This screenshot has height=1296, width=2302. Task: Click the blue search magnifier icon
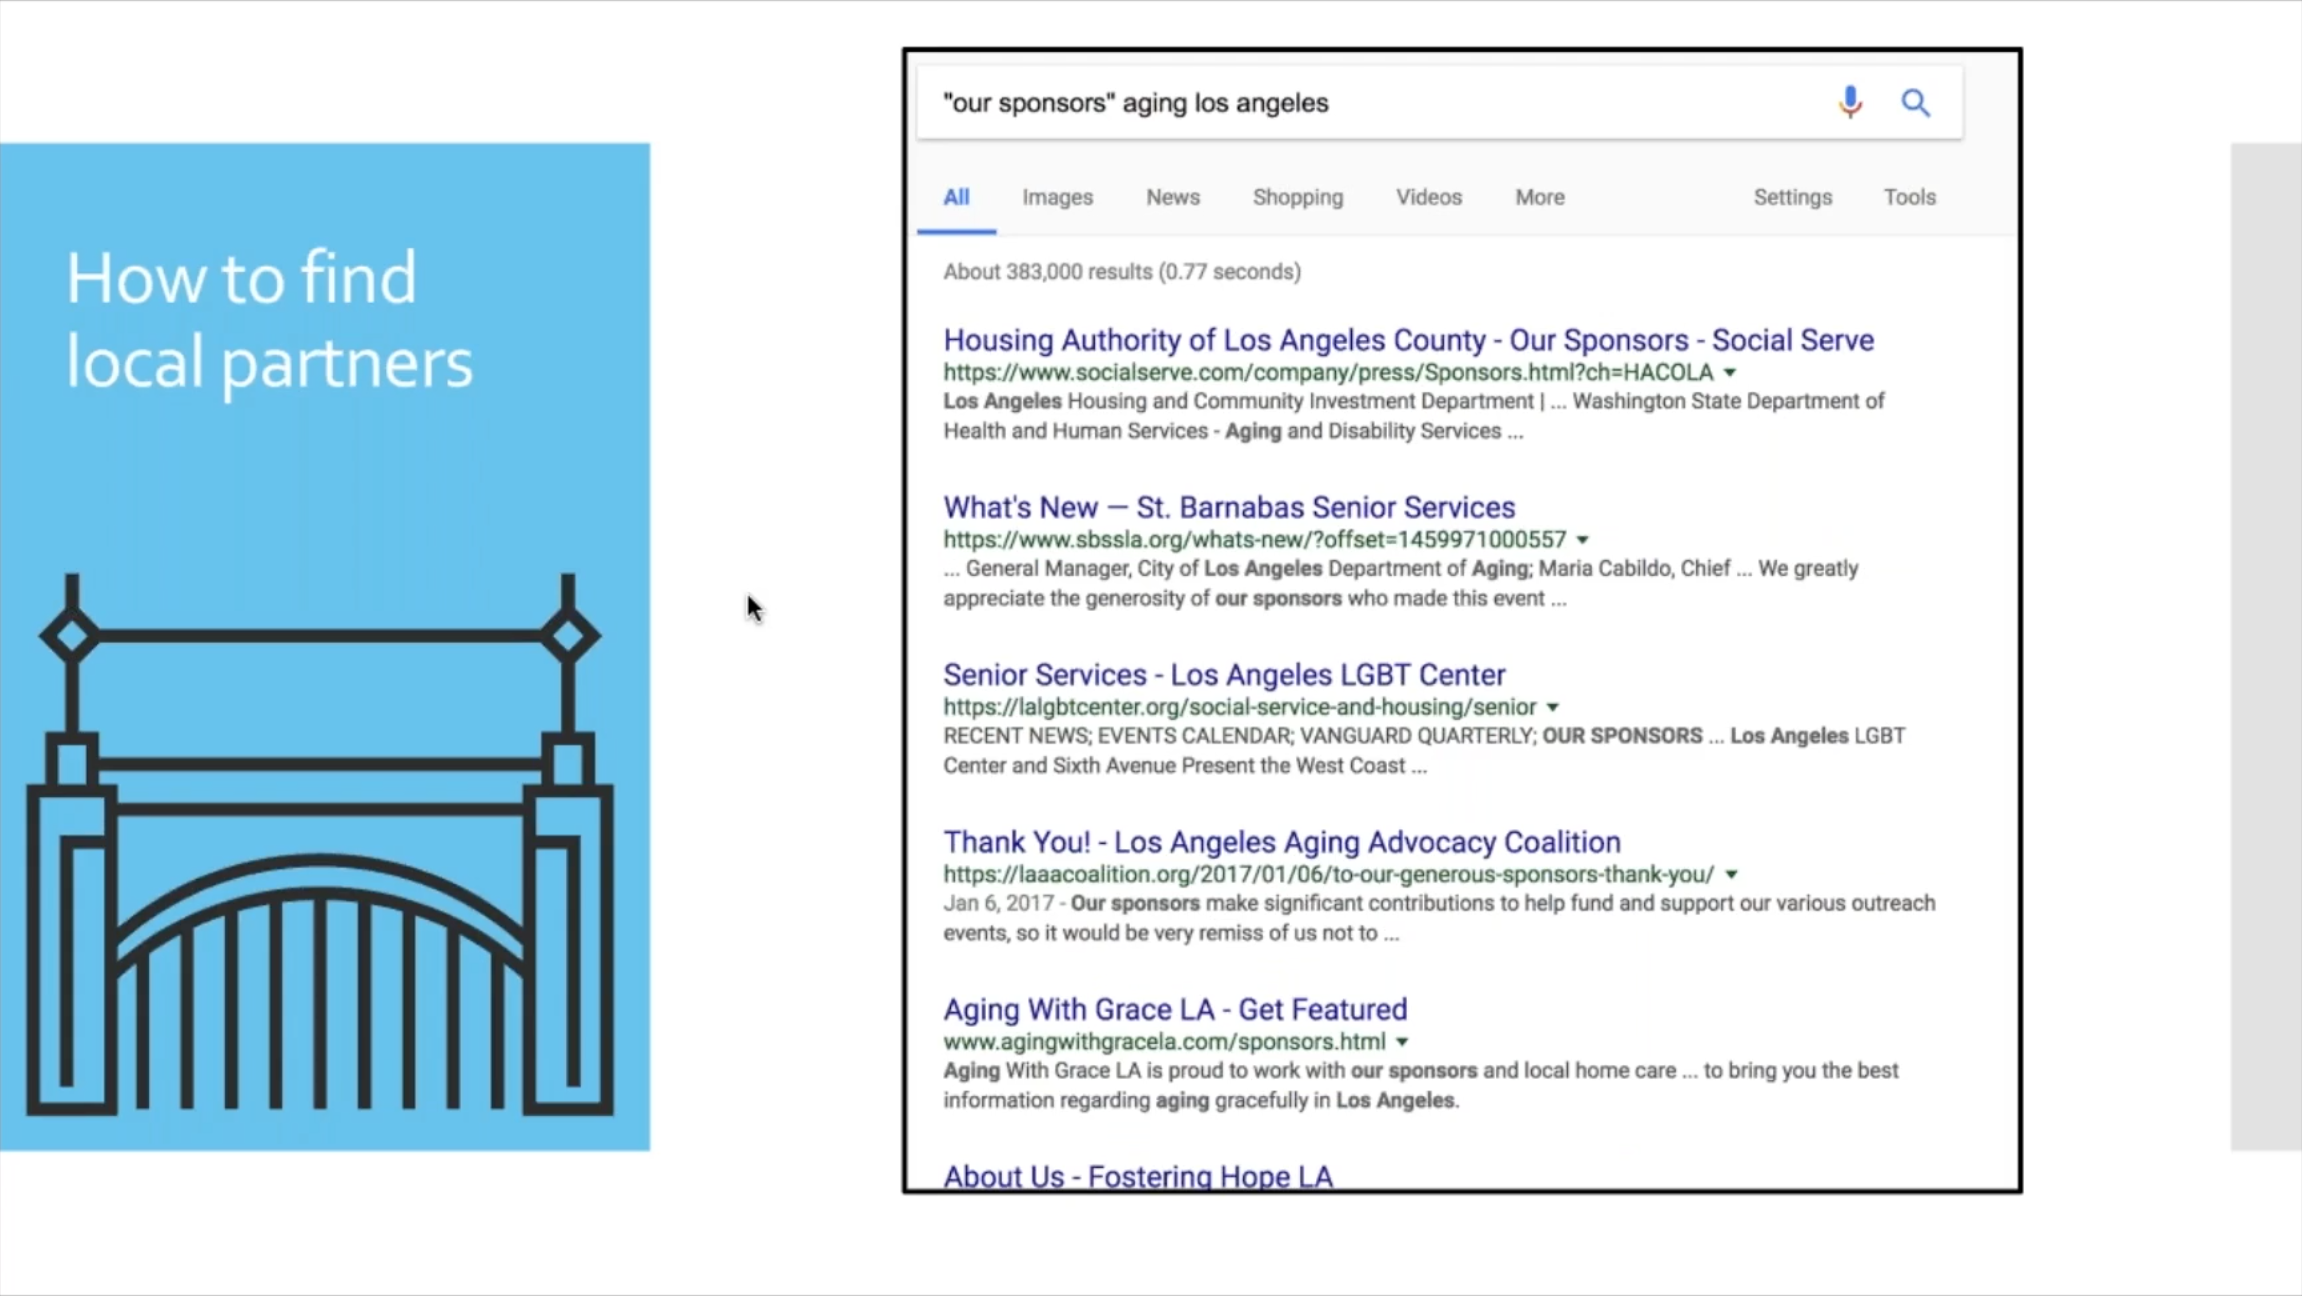(x=1915, y=102)
